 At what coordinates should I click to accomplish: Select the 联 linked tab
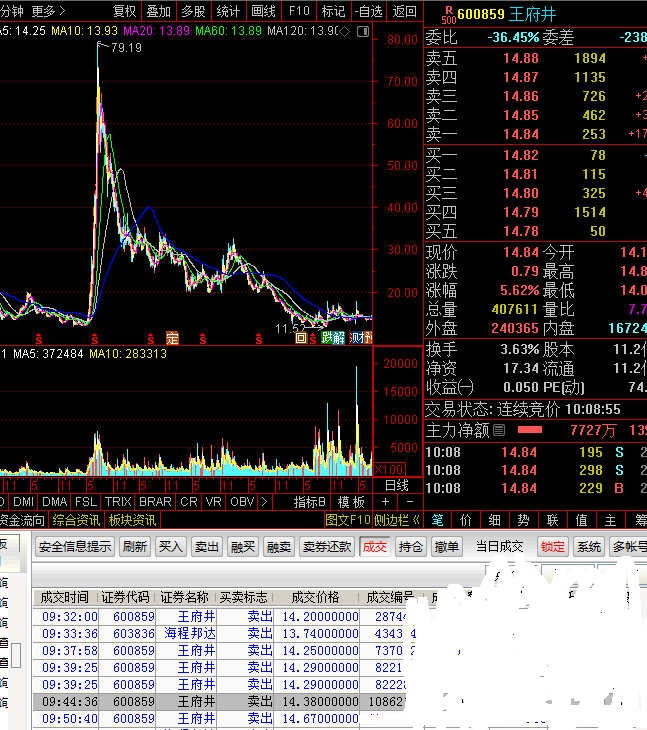pos(553,520)
